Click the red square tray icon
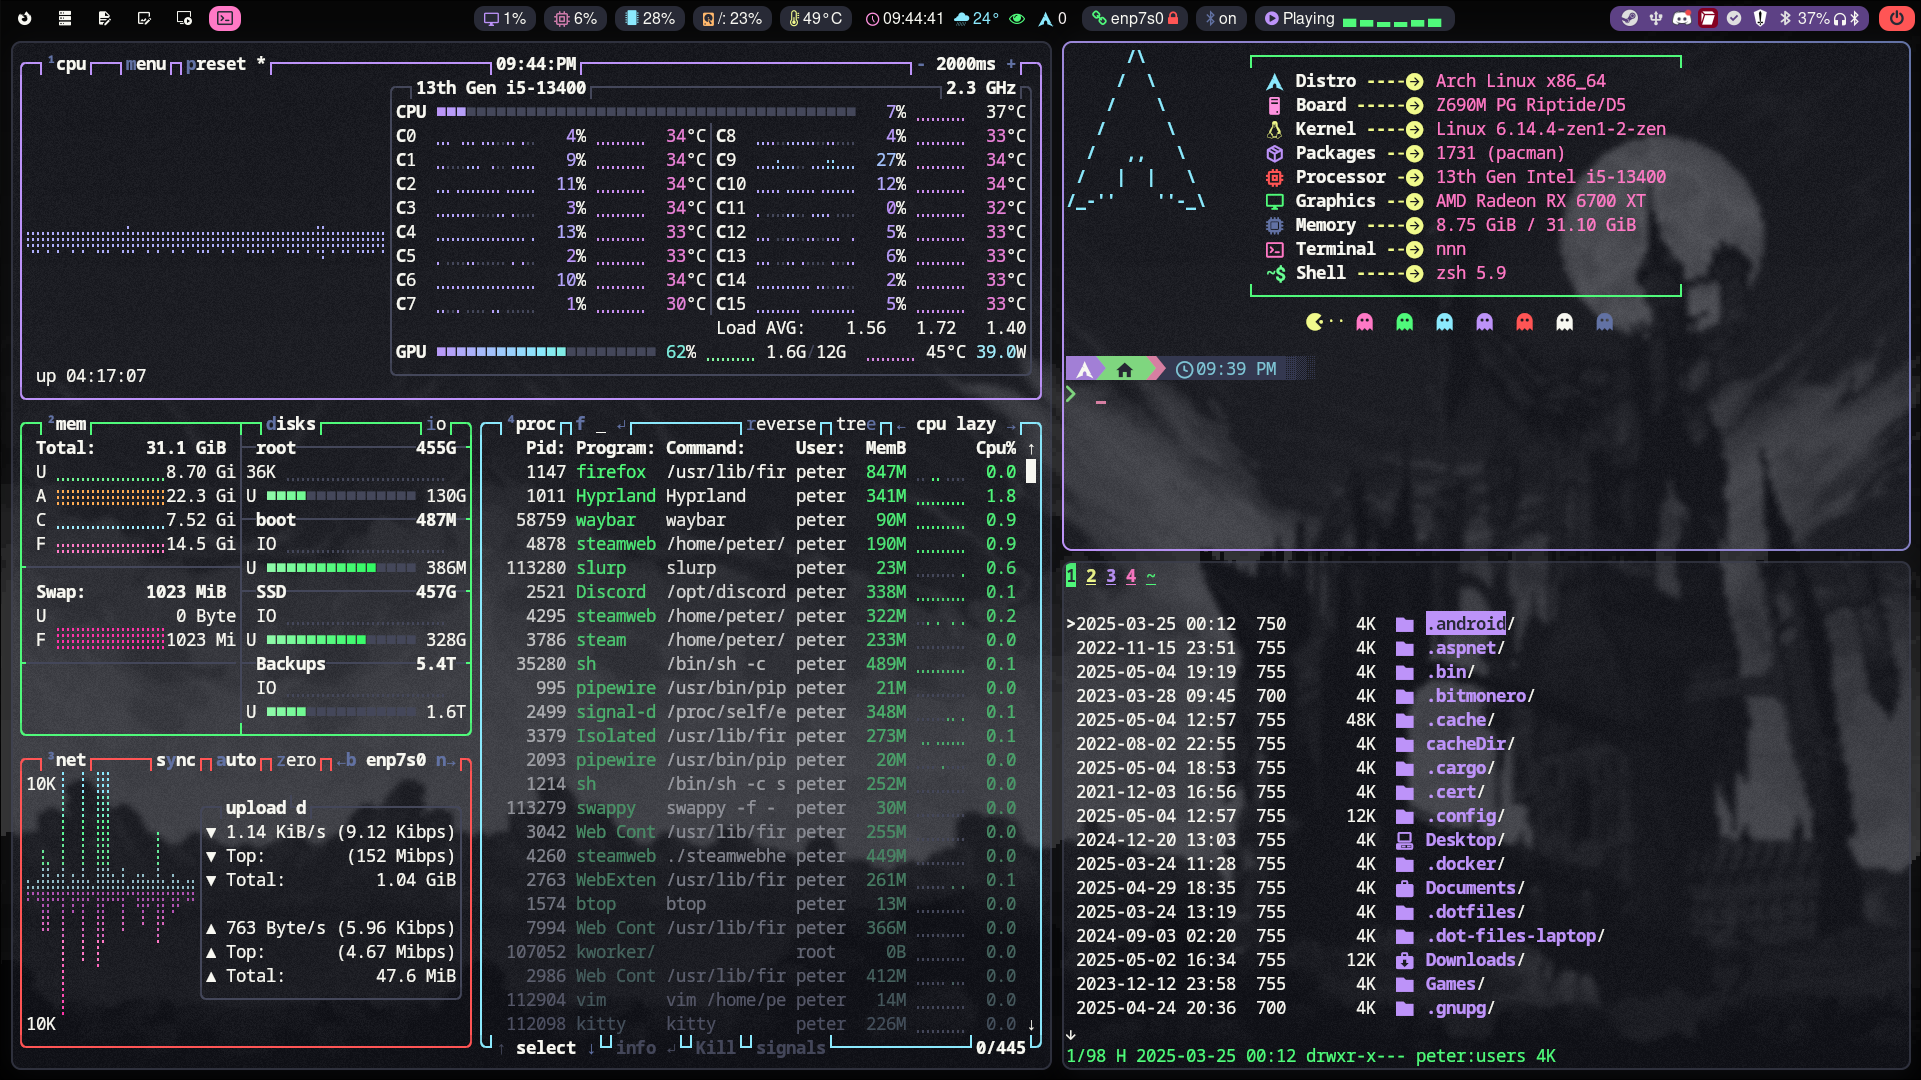This screenshot has height=1080, width=1921. 1708,18
